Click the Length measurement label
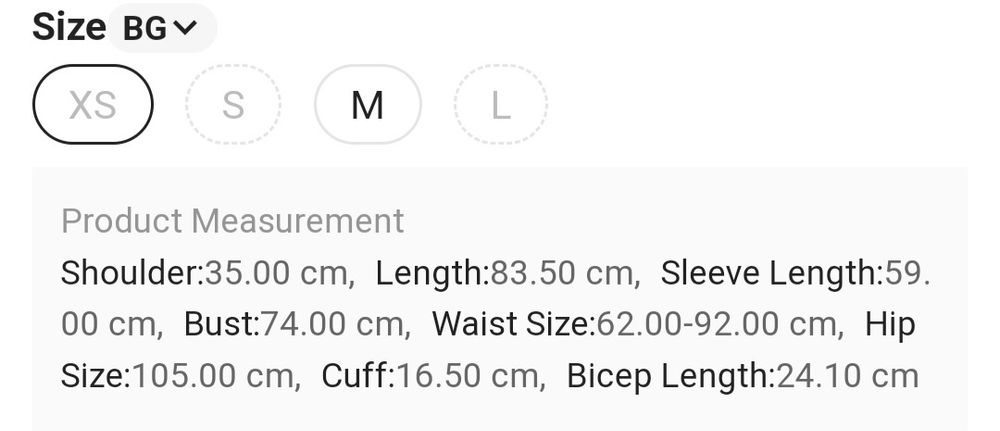The width and height of the screenshot is (1000, 431). pos(430,273)
